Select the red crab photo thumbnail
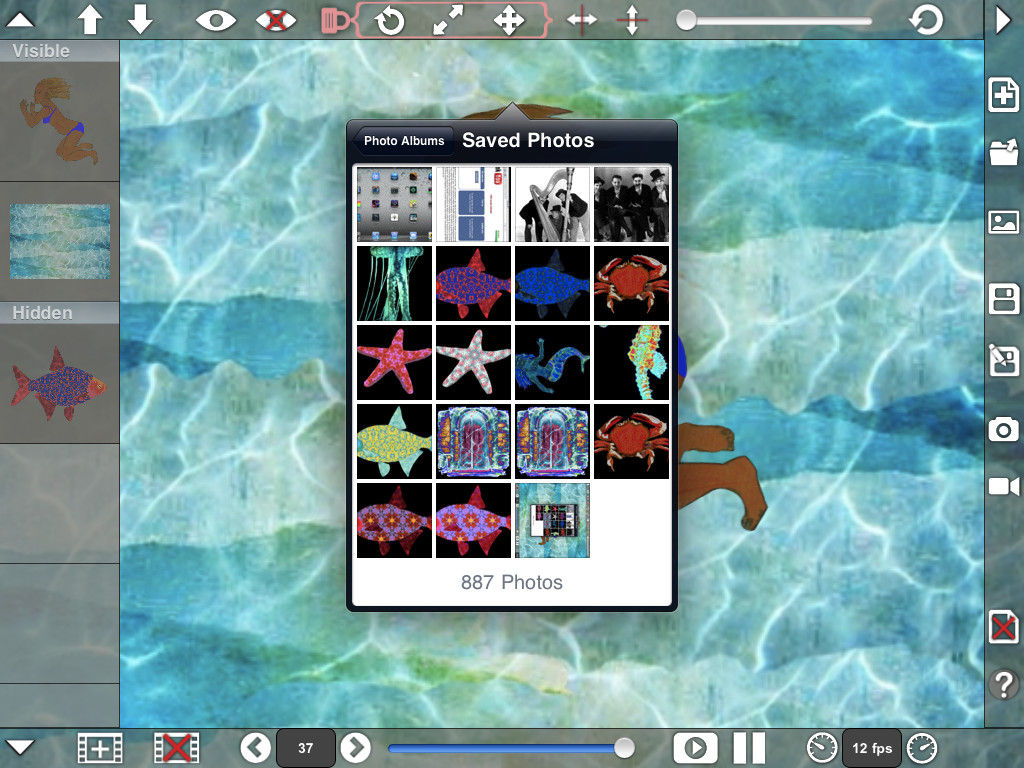Viewport: 1024px width, 768px height. click(631, 283)
